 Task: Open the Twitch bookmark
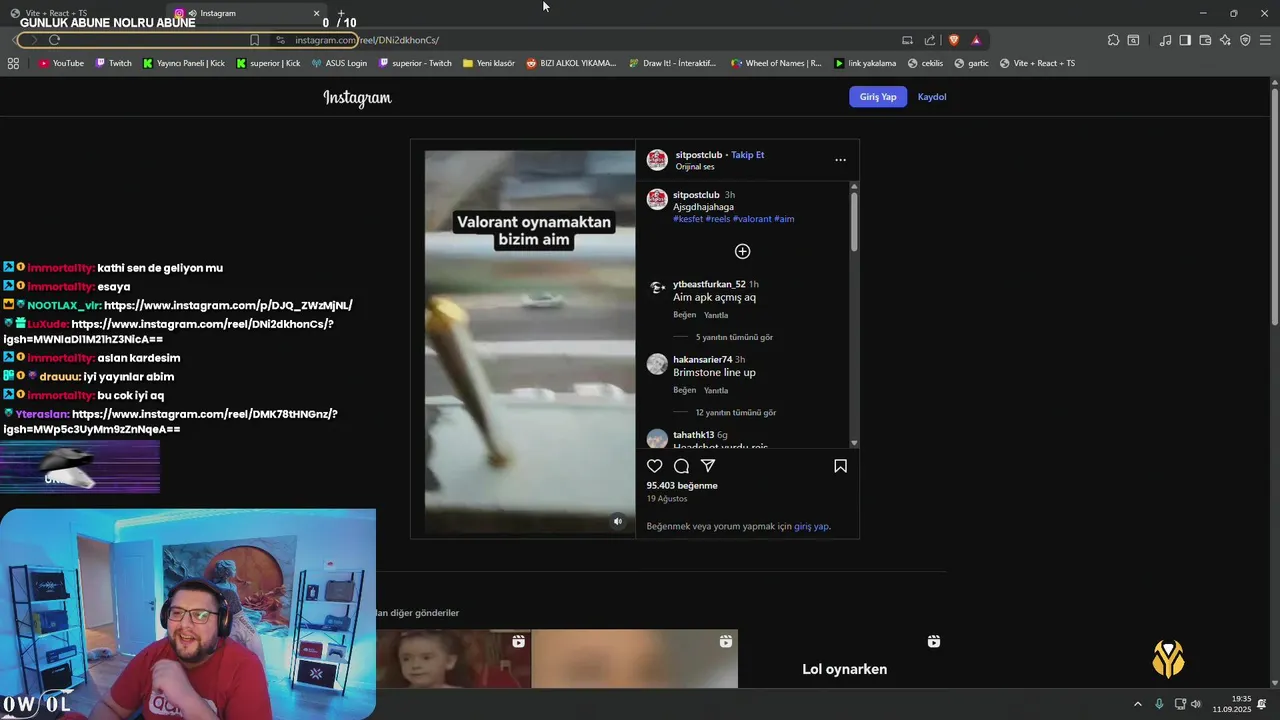(x=113, y=63)
